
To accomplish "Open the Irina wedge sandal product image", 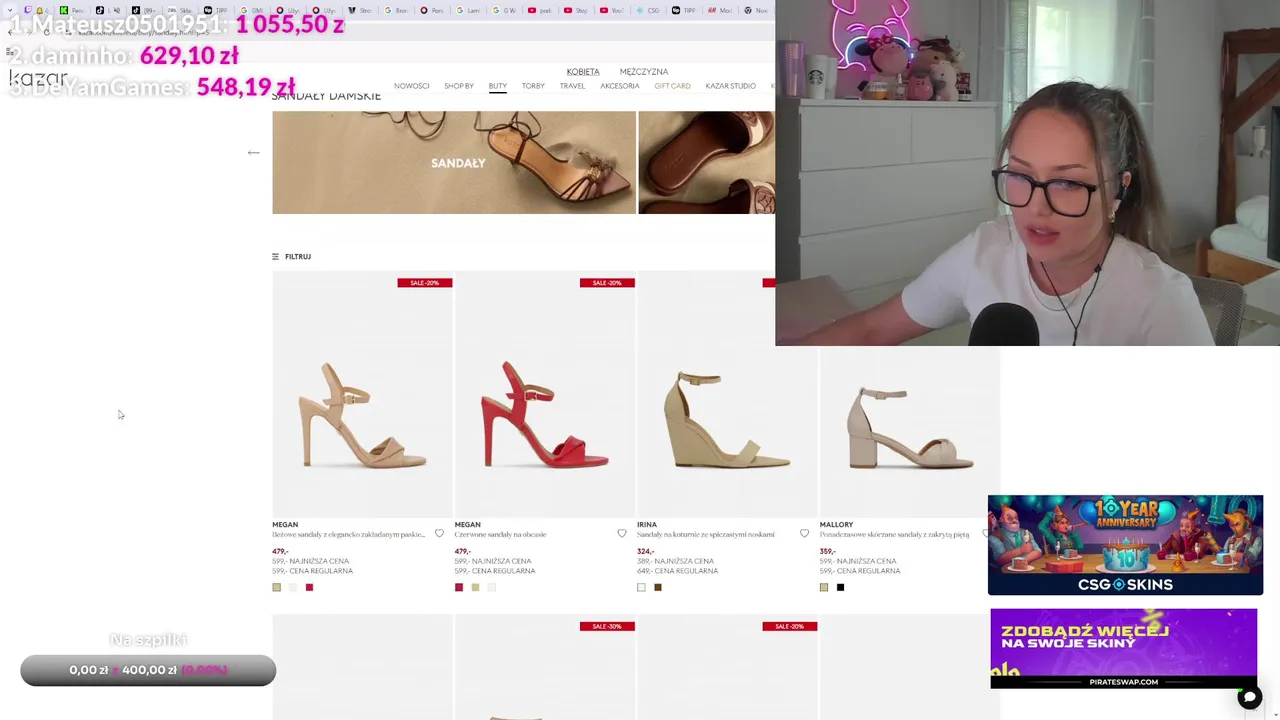I will point(727,395).
